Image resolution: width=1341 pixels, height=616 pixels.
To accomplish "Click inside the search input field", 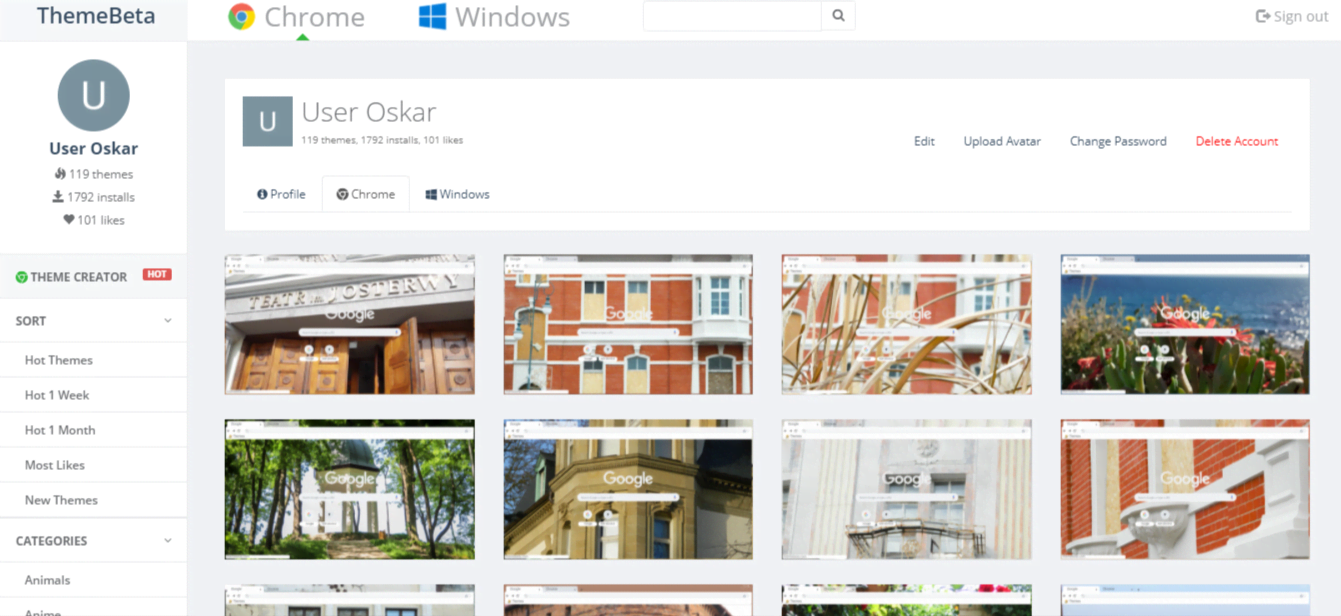I will (x=731, y=16).
